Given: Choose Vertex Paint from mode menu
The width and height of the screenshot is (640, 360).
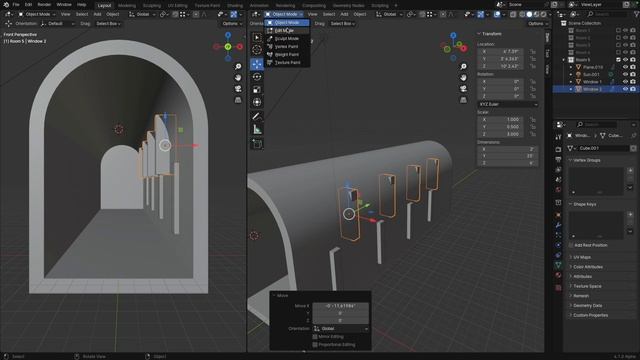Looking at the screenshot, I should coord(287,47).
